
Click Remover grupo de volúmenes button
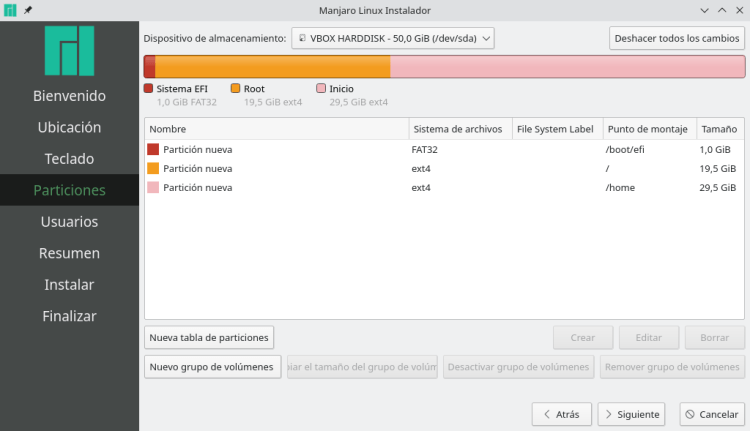pos(672,367)
